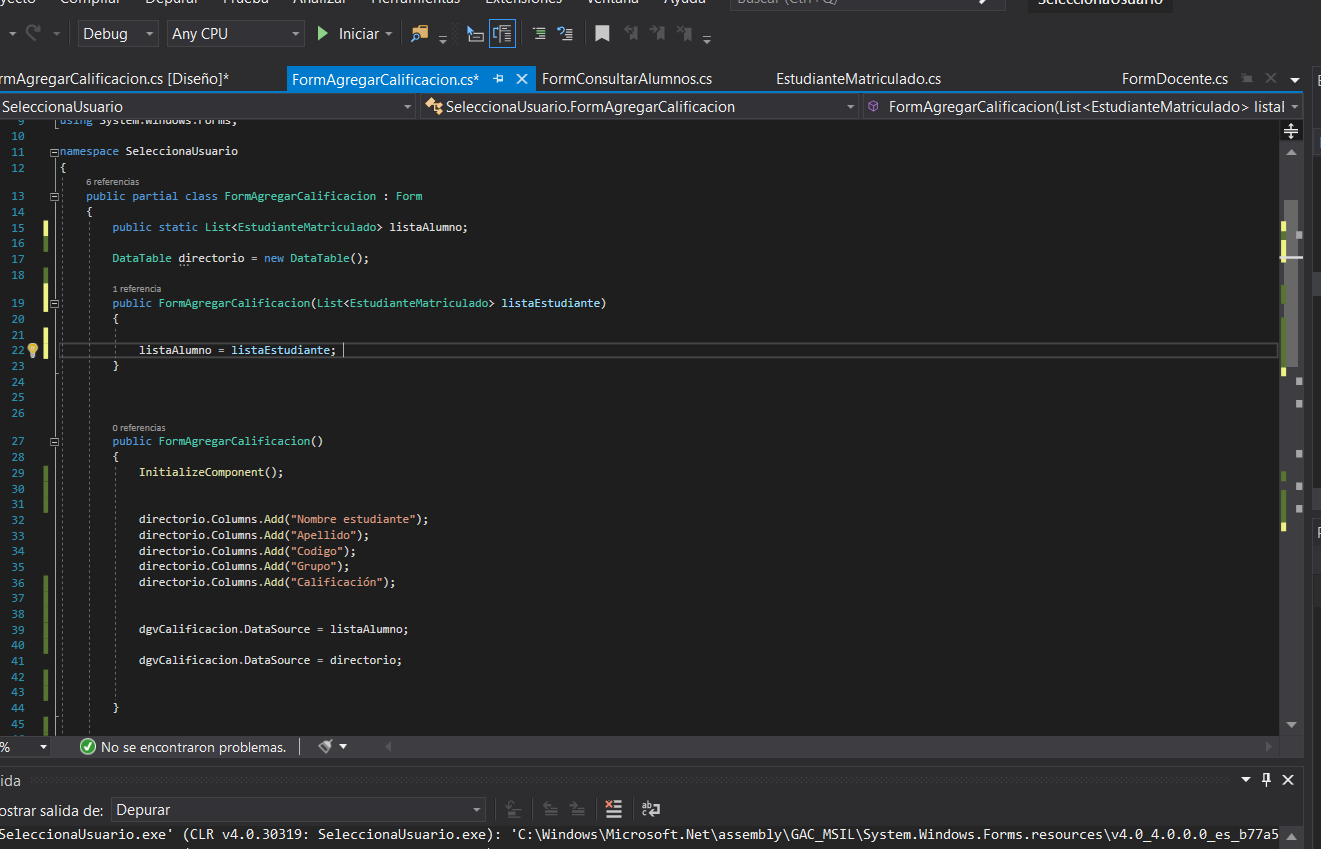The image size is (1321, 849).
Task: Toggle the blue-outlined highlighted toolbar icon
Action: [503, 34]
